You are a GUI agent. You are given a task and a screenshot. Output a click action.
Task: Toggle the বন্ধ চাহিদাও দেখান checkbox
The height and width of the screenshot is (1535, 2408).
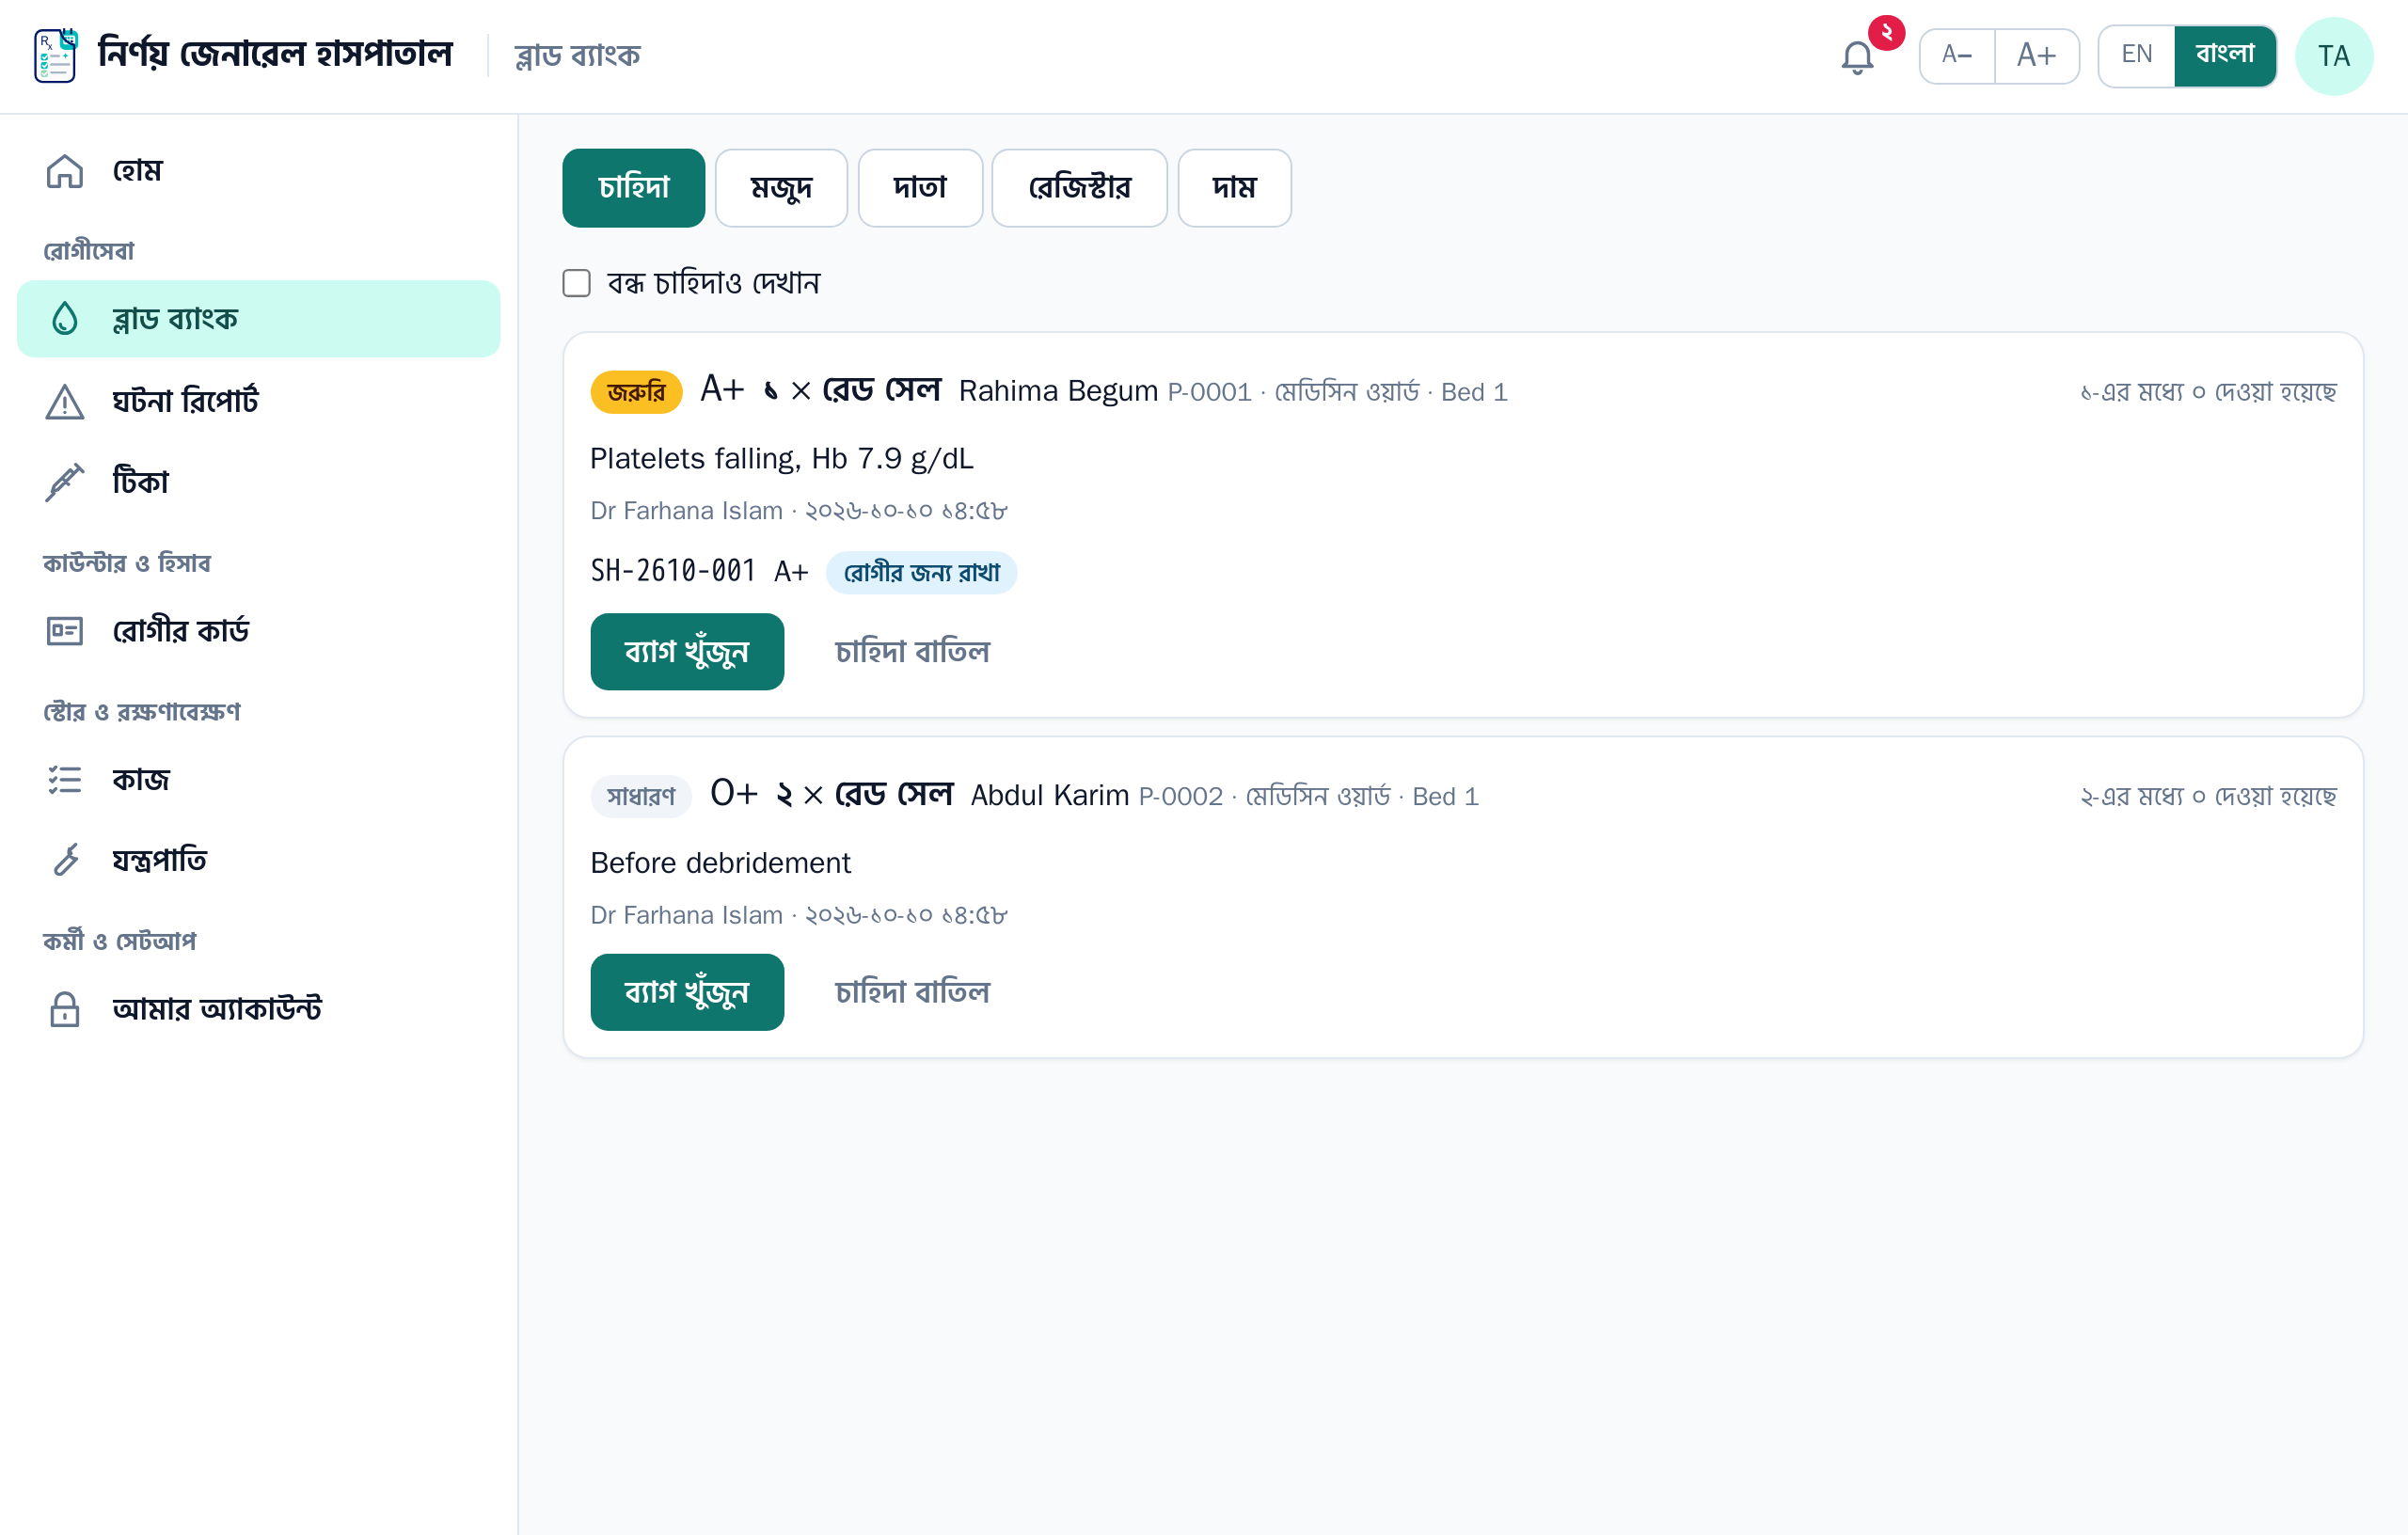[x=576, y=283]
